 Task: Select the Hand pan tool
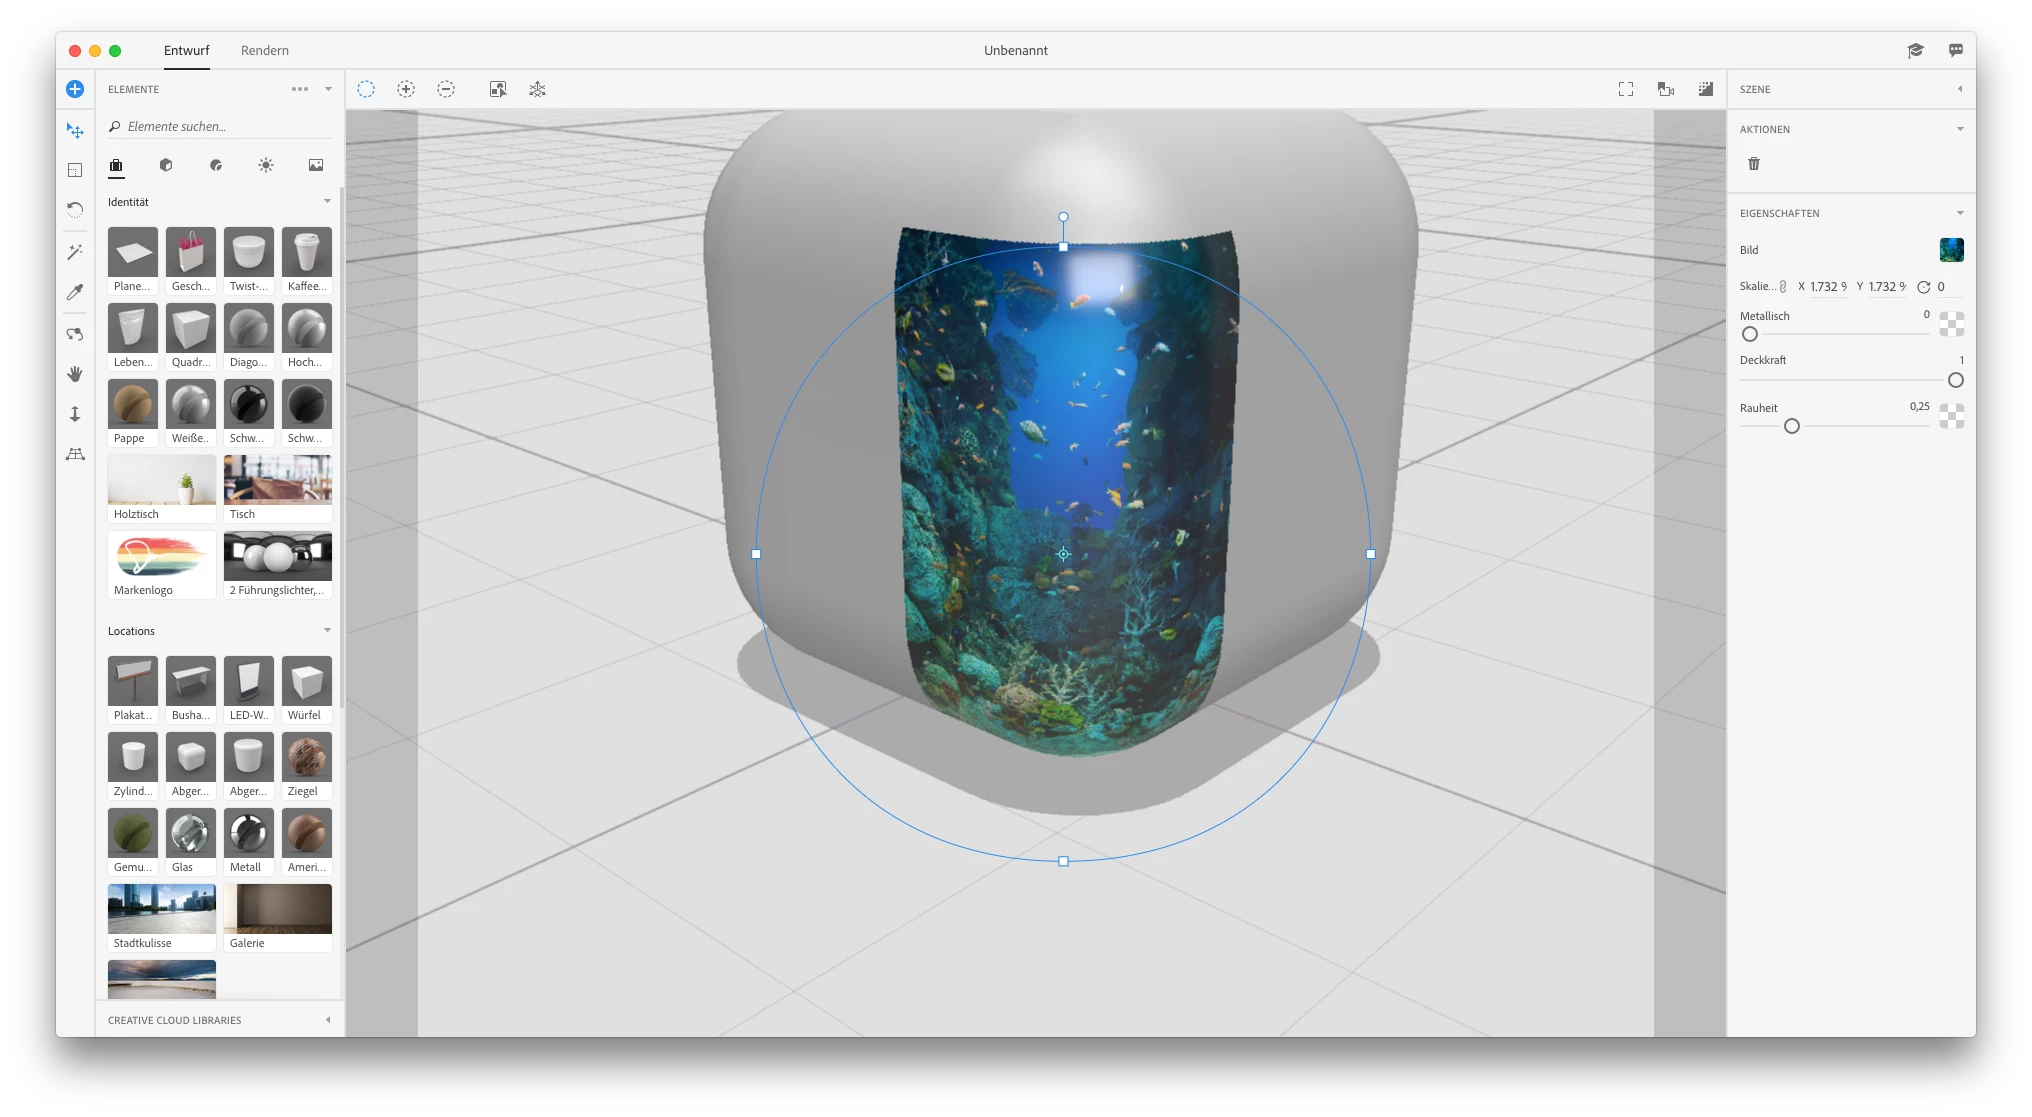coord(75,374)
